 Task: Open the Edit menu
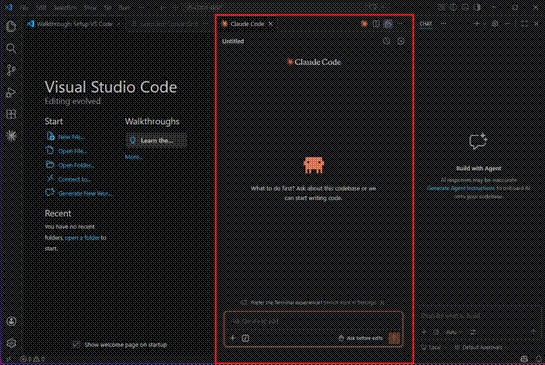pos(41,7)
